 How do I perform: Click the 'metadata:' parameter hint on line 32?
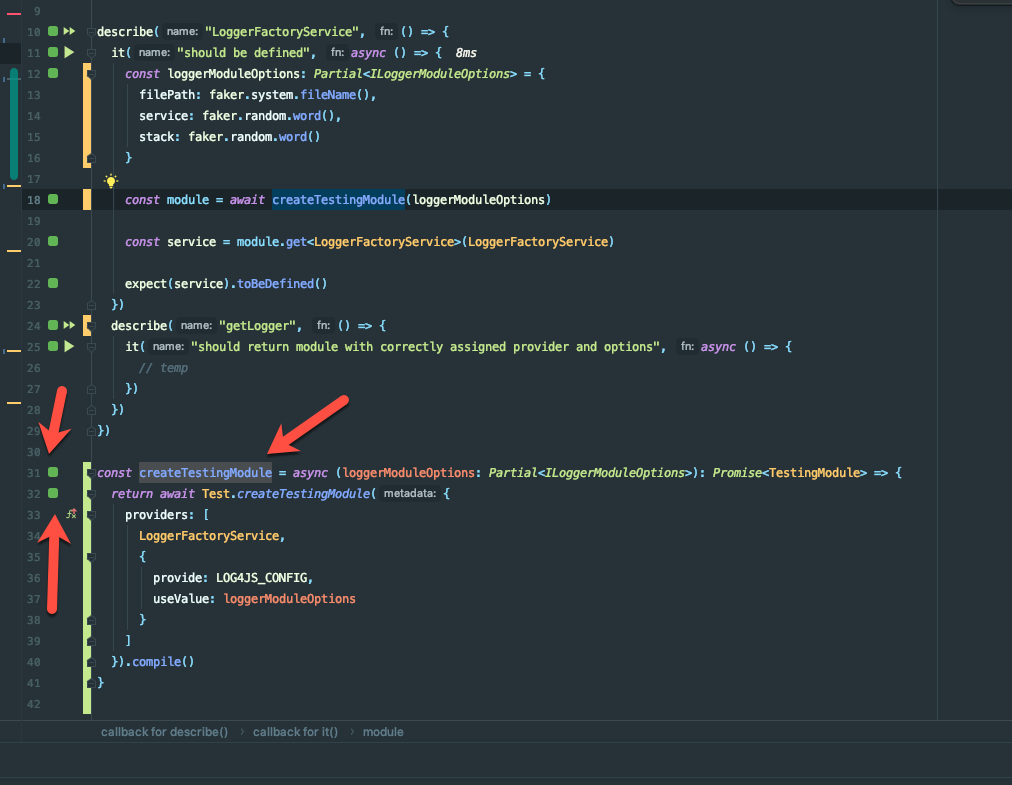(410, 493)
